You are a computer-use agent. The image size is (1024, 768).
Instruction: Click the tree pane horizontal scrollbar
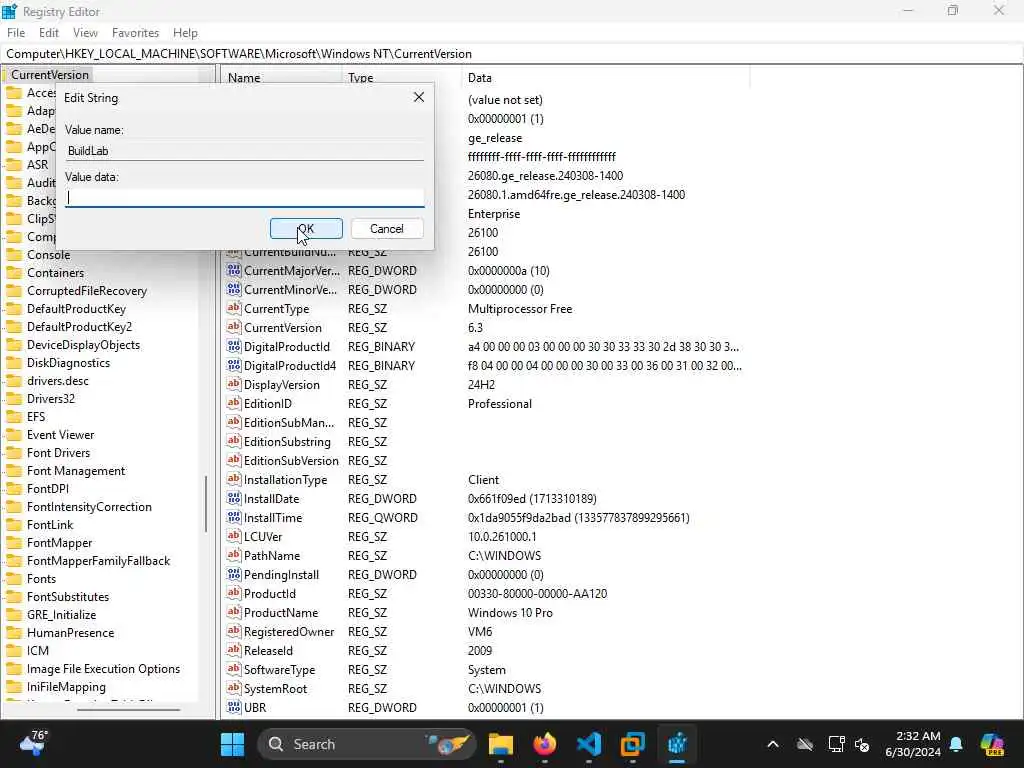tap(128, 709)
